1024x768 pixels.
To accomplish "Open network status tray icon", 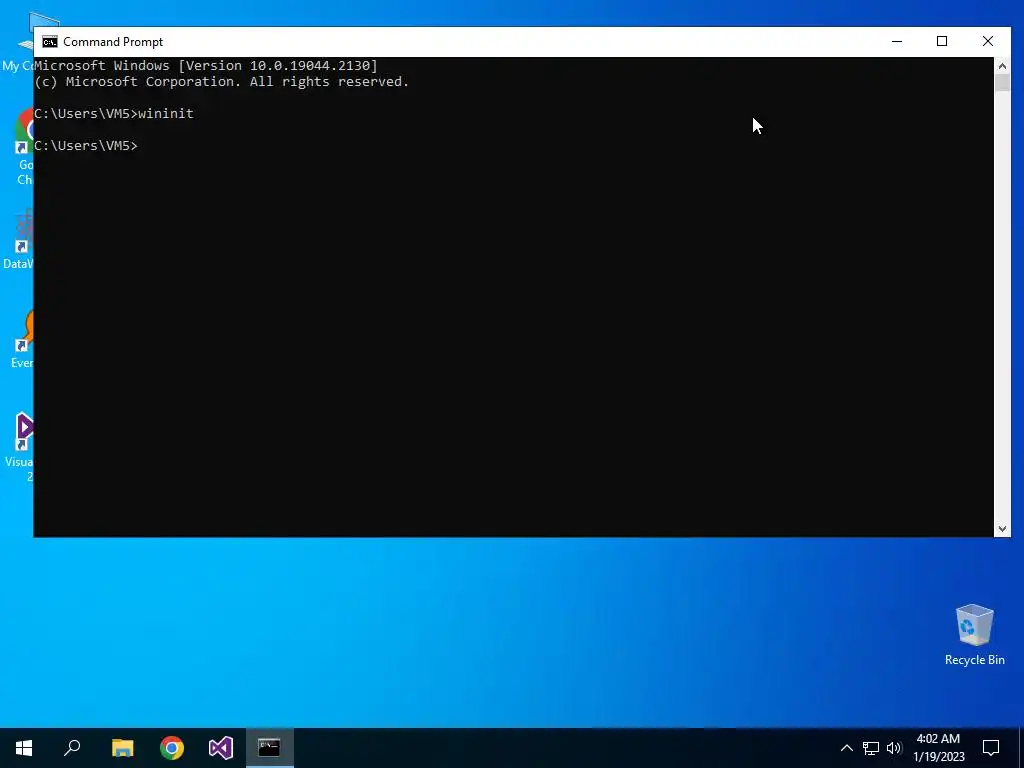I will pyautogui.click(x=871, y=748).
